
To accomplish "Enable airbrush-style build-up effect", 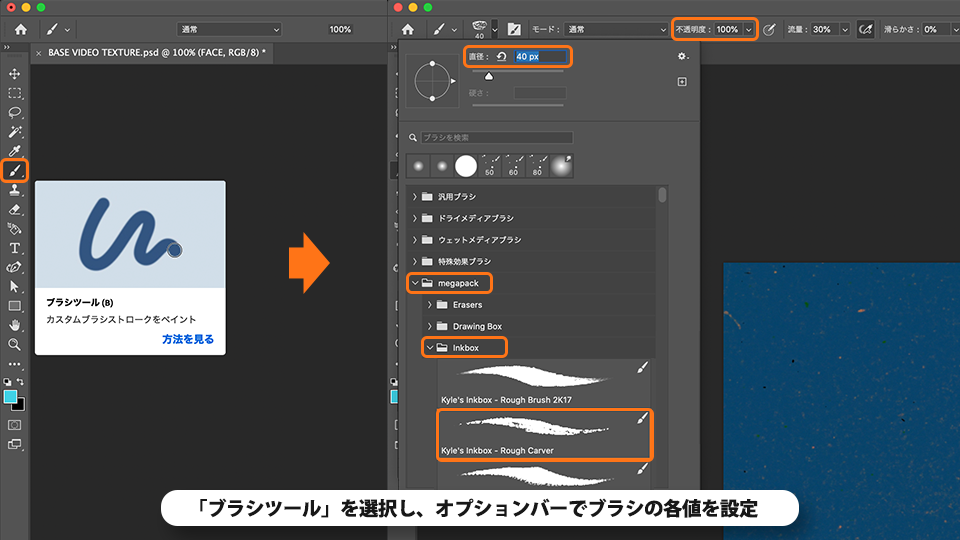I will click(x=866, y=29).
